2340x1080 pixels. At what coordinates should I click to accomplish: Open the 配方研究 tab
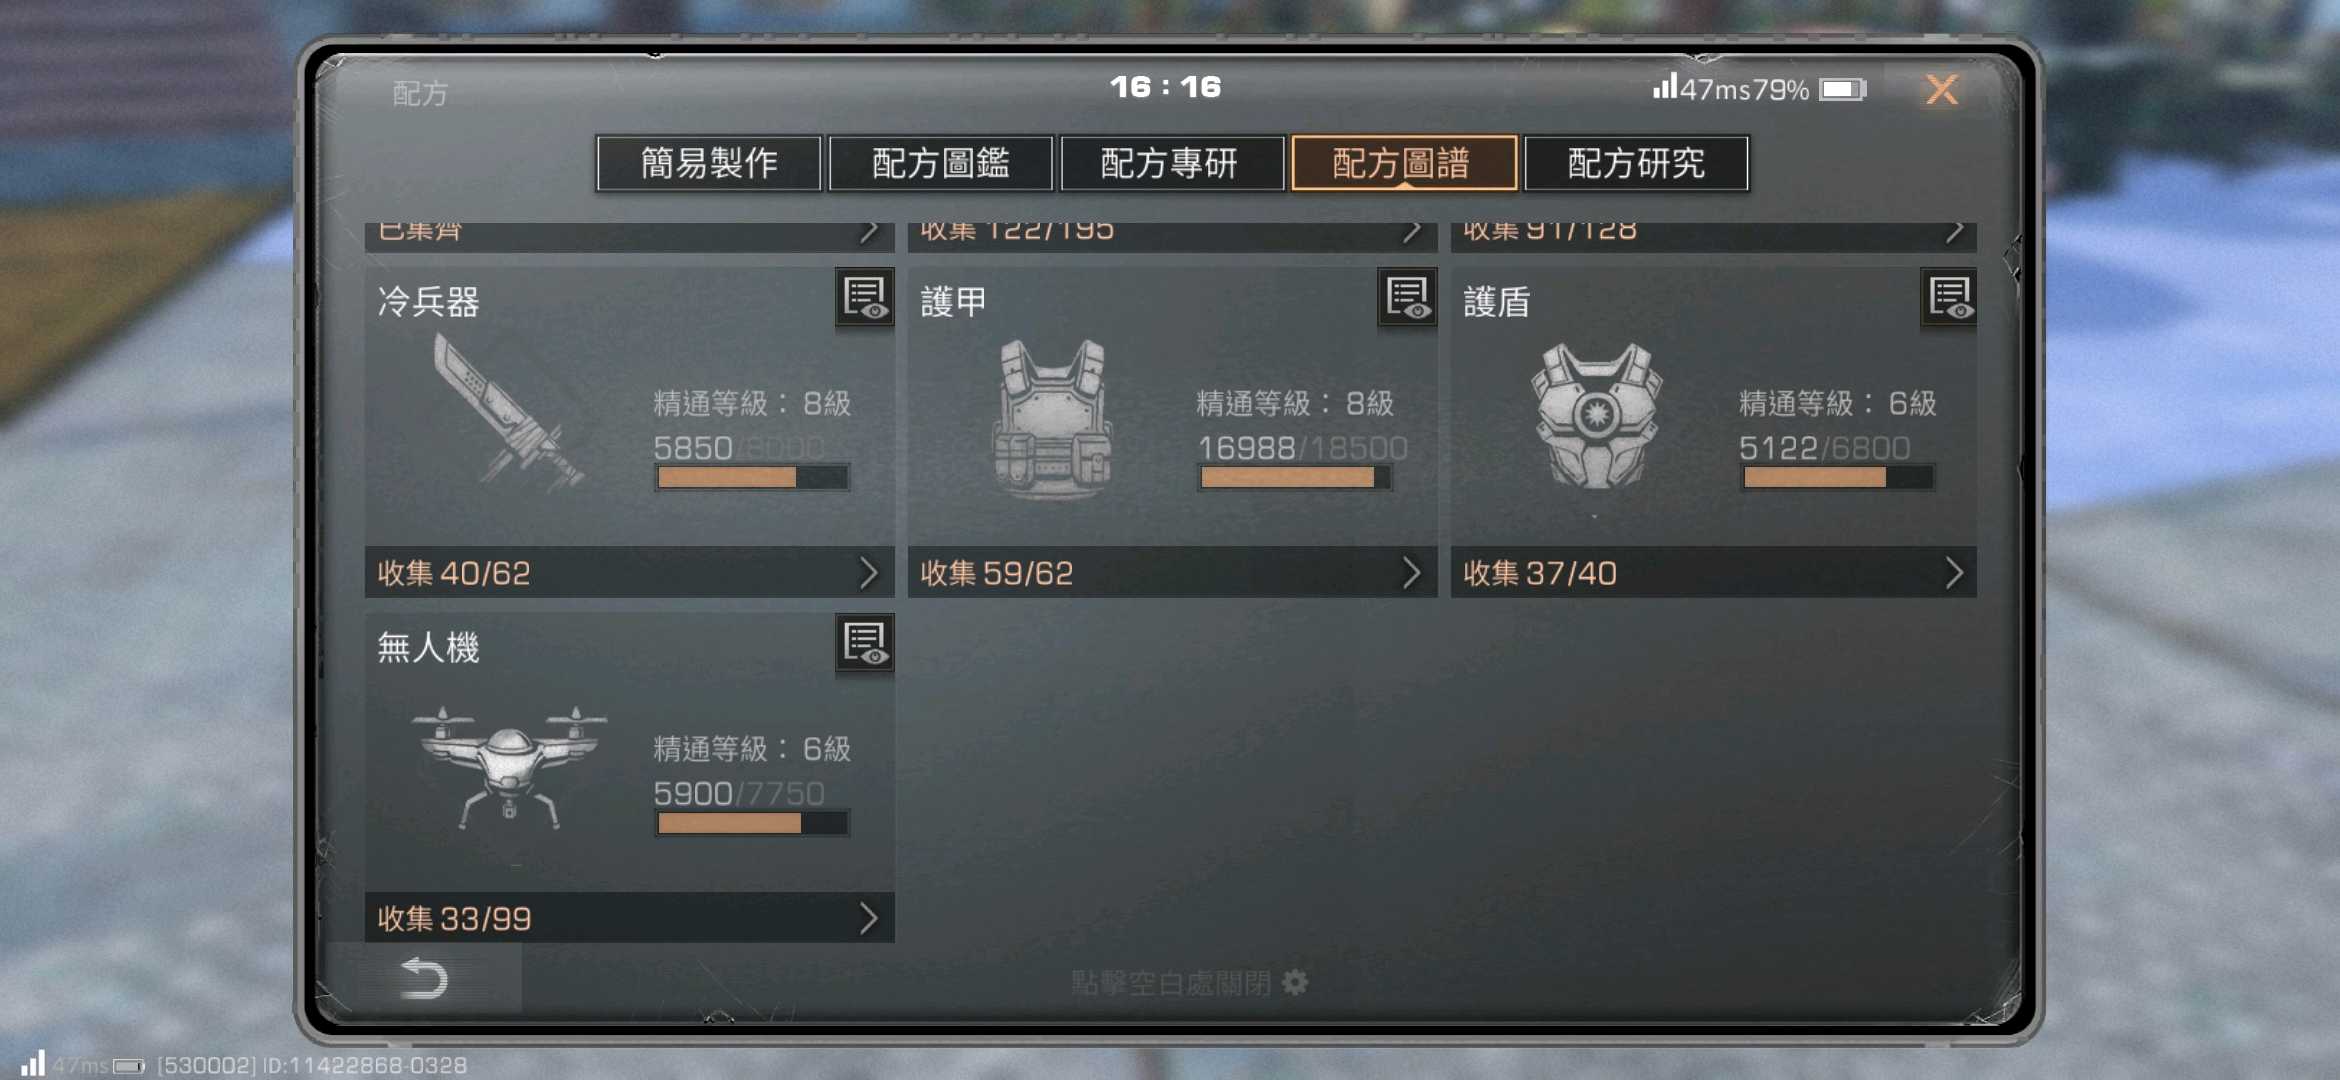coord(1636,163)
